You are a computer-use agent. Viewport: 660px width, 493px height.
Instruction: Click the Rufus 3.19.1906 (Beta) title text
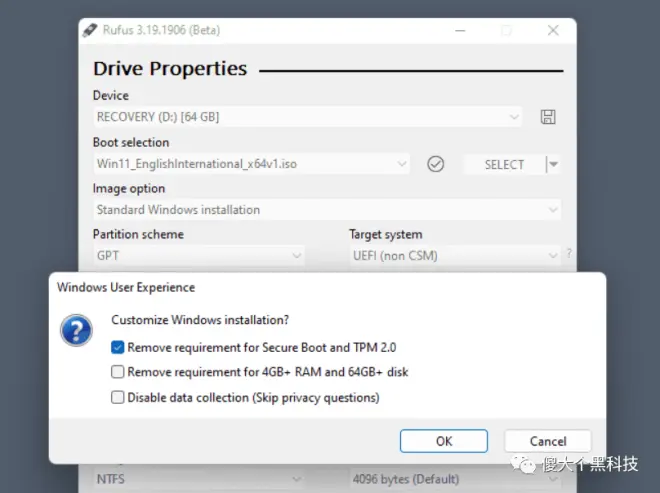point(161,30)
